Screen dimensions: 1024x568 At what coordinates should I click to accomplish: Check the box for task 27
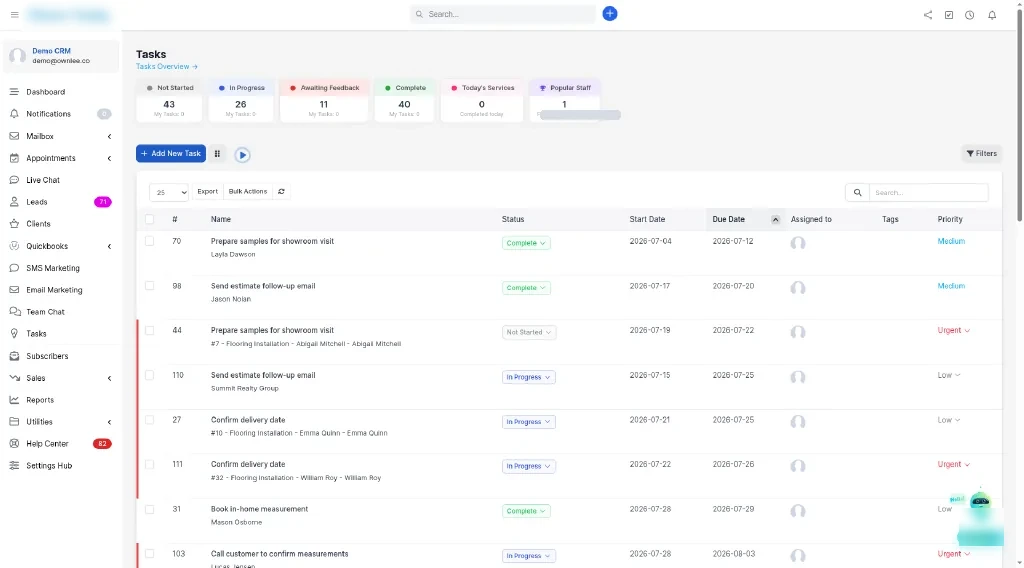(x=150, y=420)
